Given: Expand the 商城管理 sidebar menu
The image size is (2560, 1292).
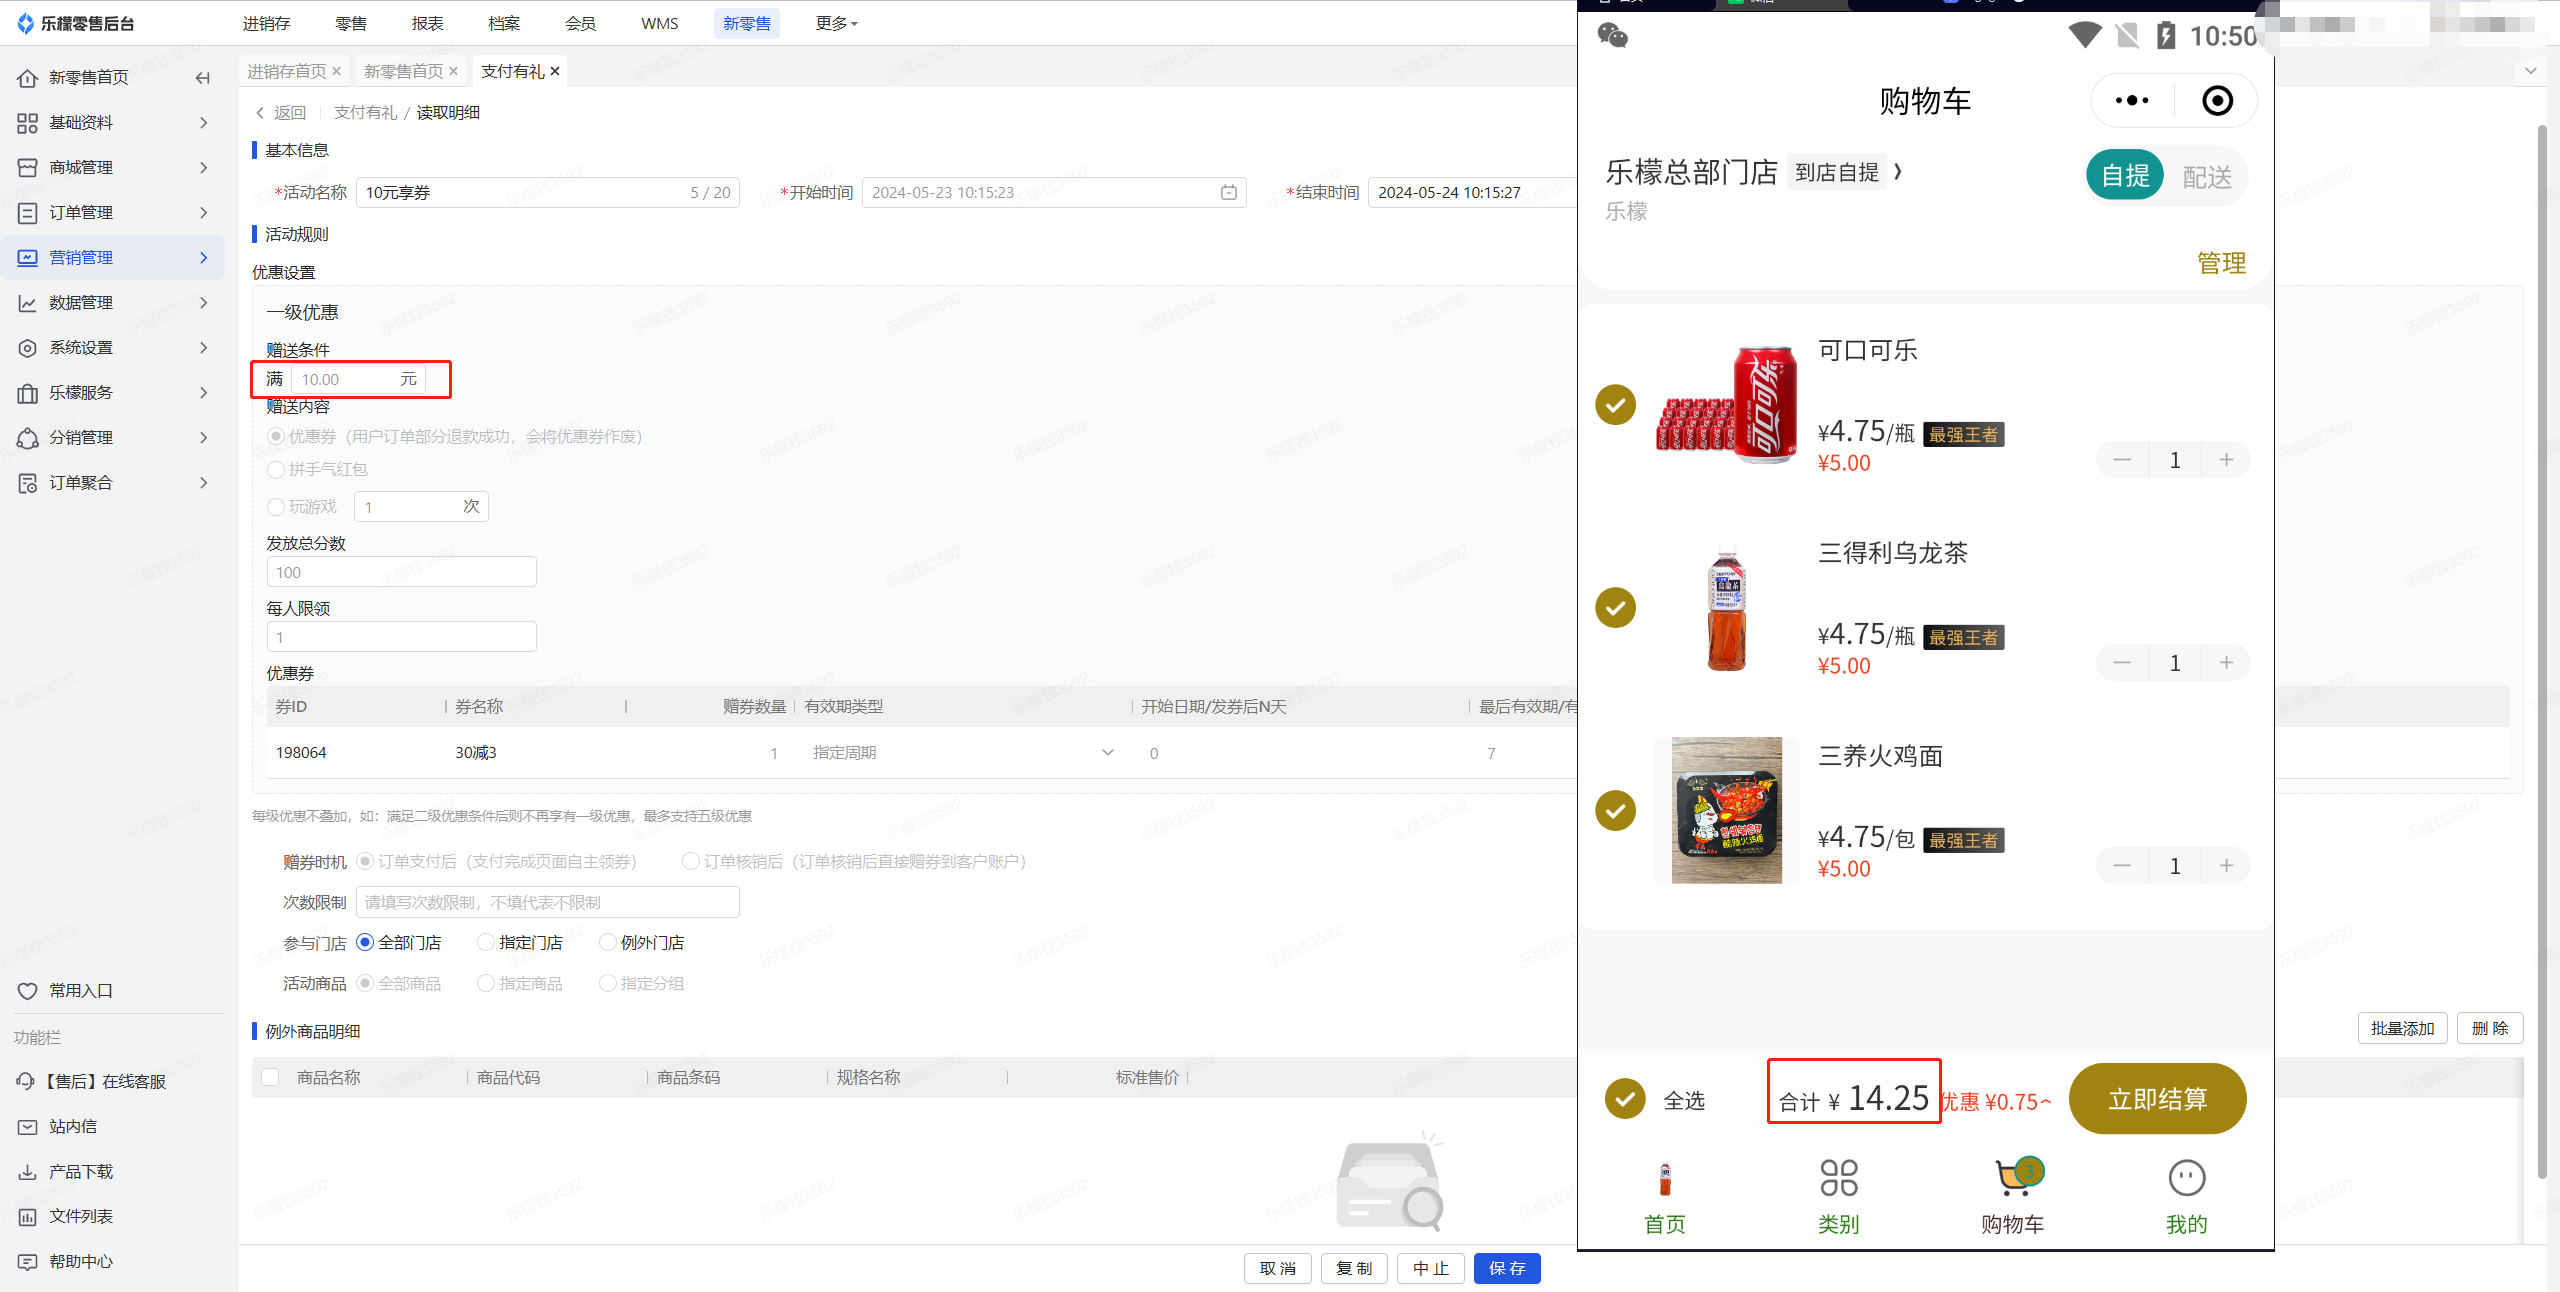Looking at the screenshot, I should (204, 167).
